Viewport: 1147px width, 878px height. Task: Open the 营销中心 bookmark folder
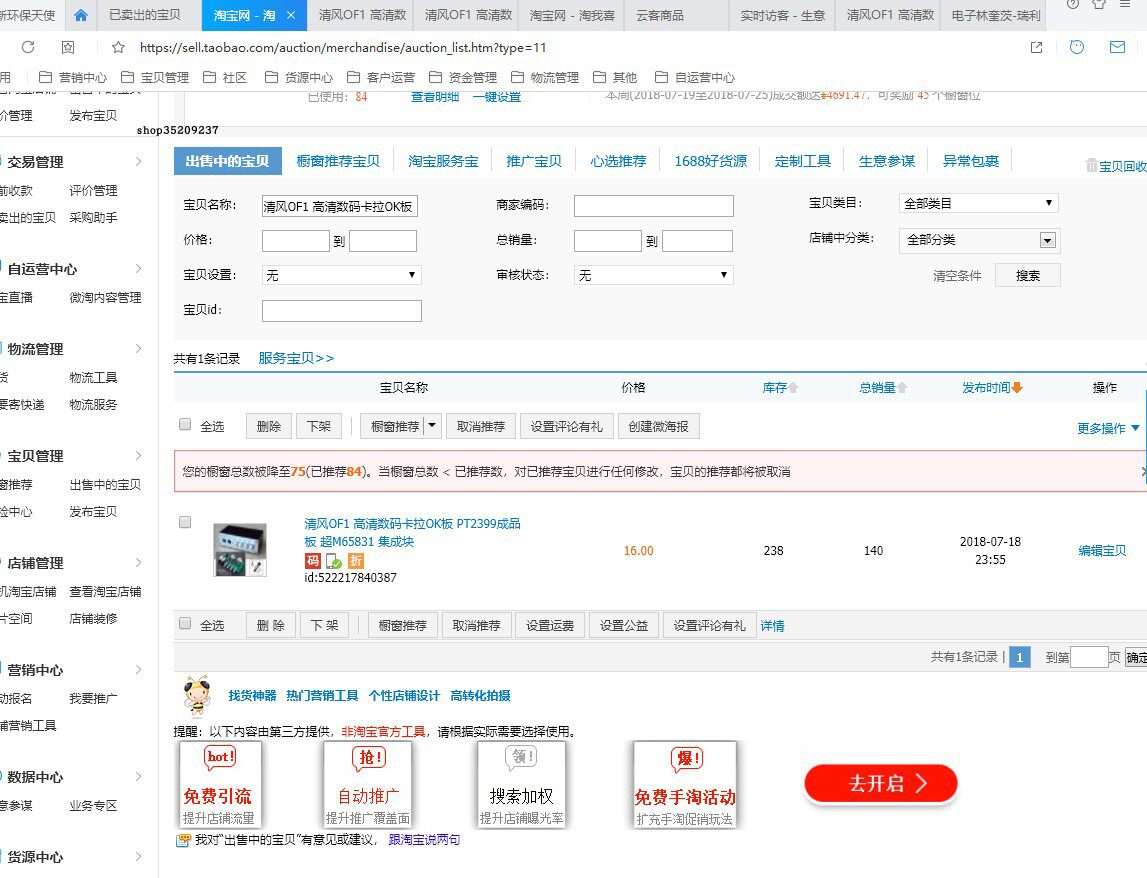click(x=72, y=78)
